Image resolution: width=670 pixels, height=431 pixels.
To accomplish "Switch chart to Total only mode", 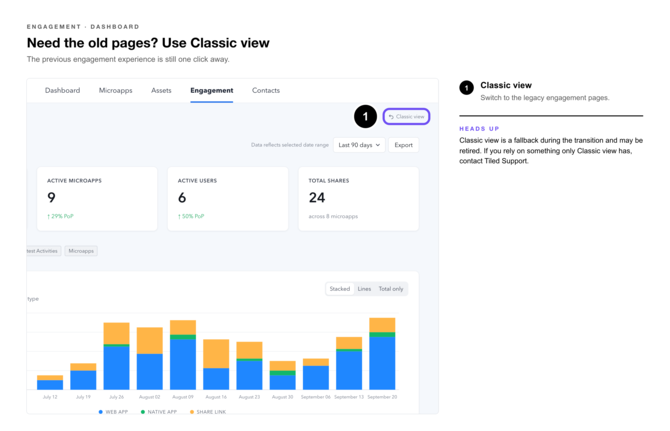I will point(391,289).
